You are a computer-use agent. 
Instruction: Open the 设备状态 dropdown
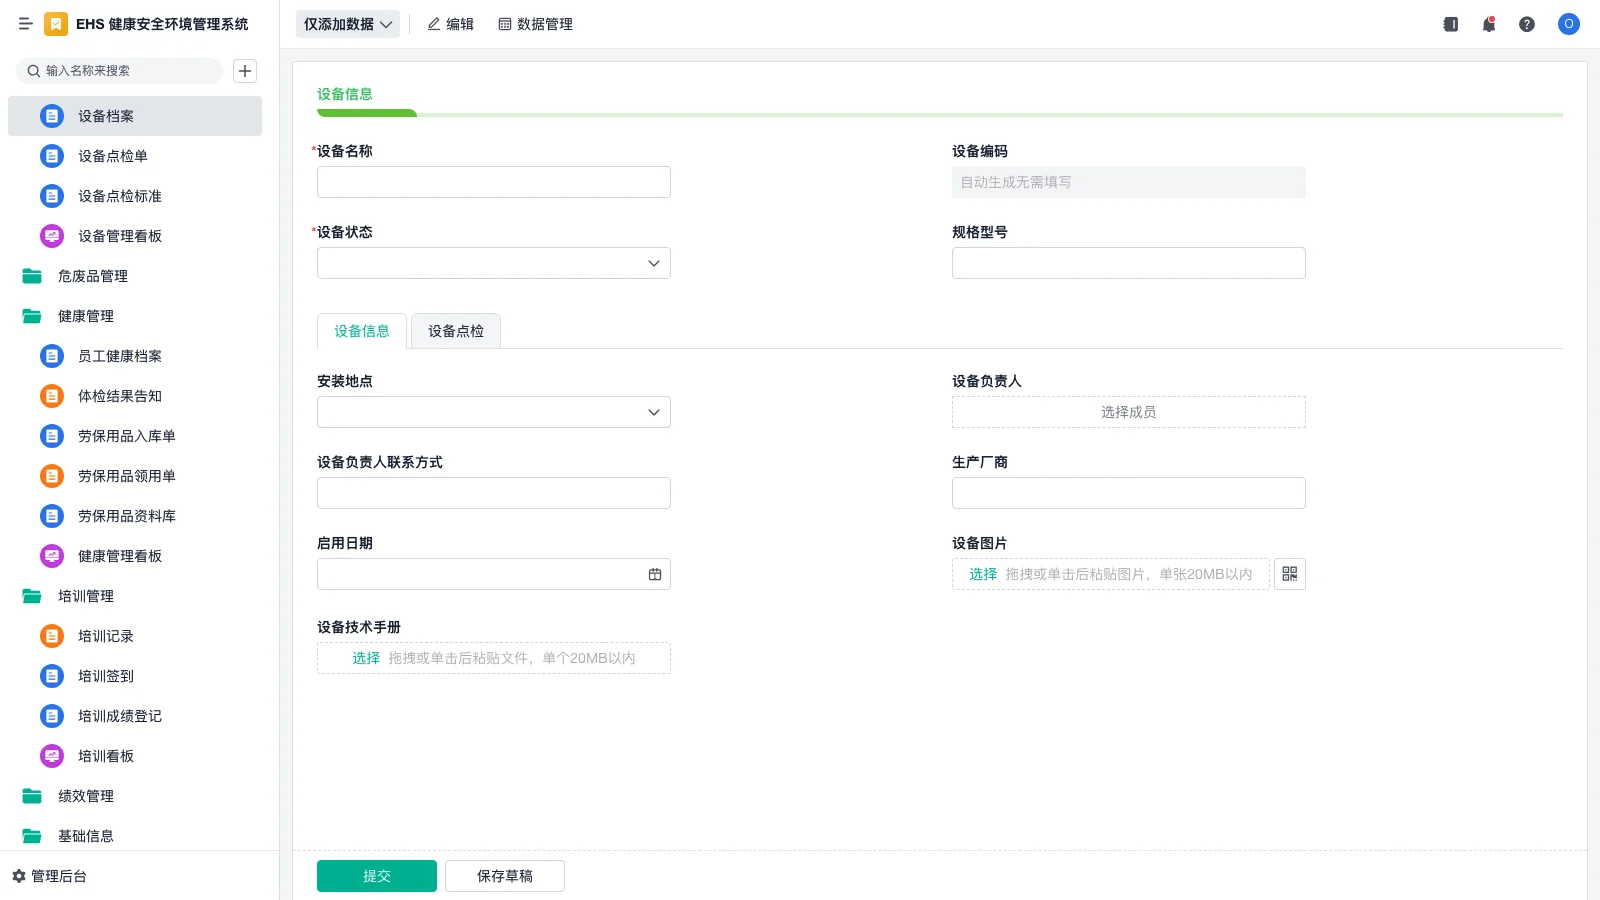pyautogui.click(x=653, y=263)
